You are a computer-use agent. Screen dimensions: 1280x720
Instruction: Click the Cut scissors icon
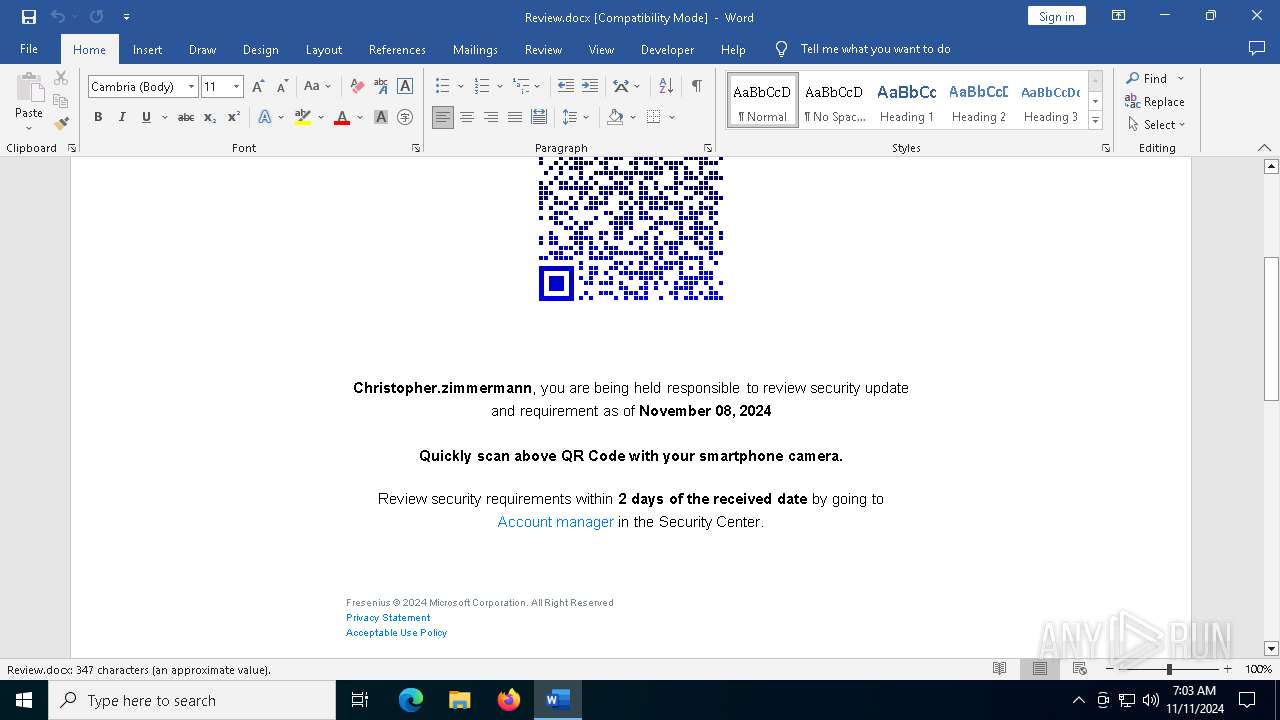coord(61,78)
